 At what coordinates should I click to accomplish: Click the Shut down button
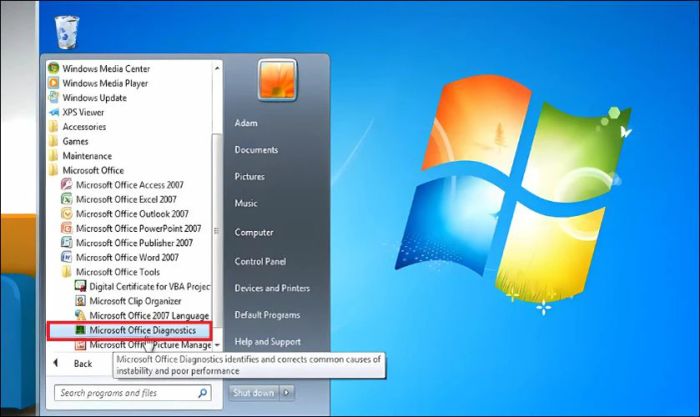pos(254,392)
